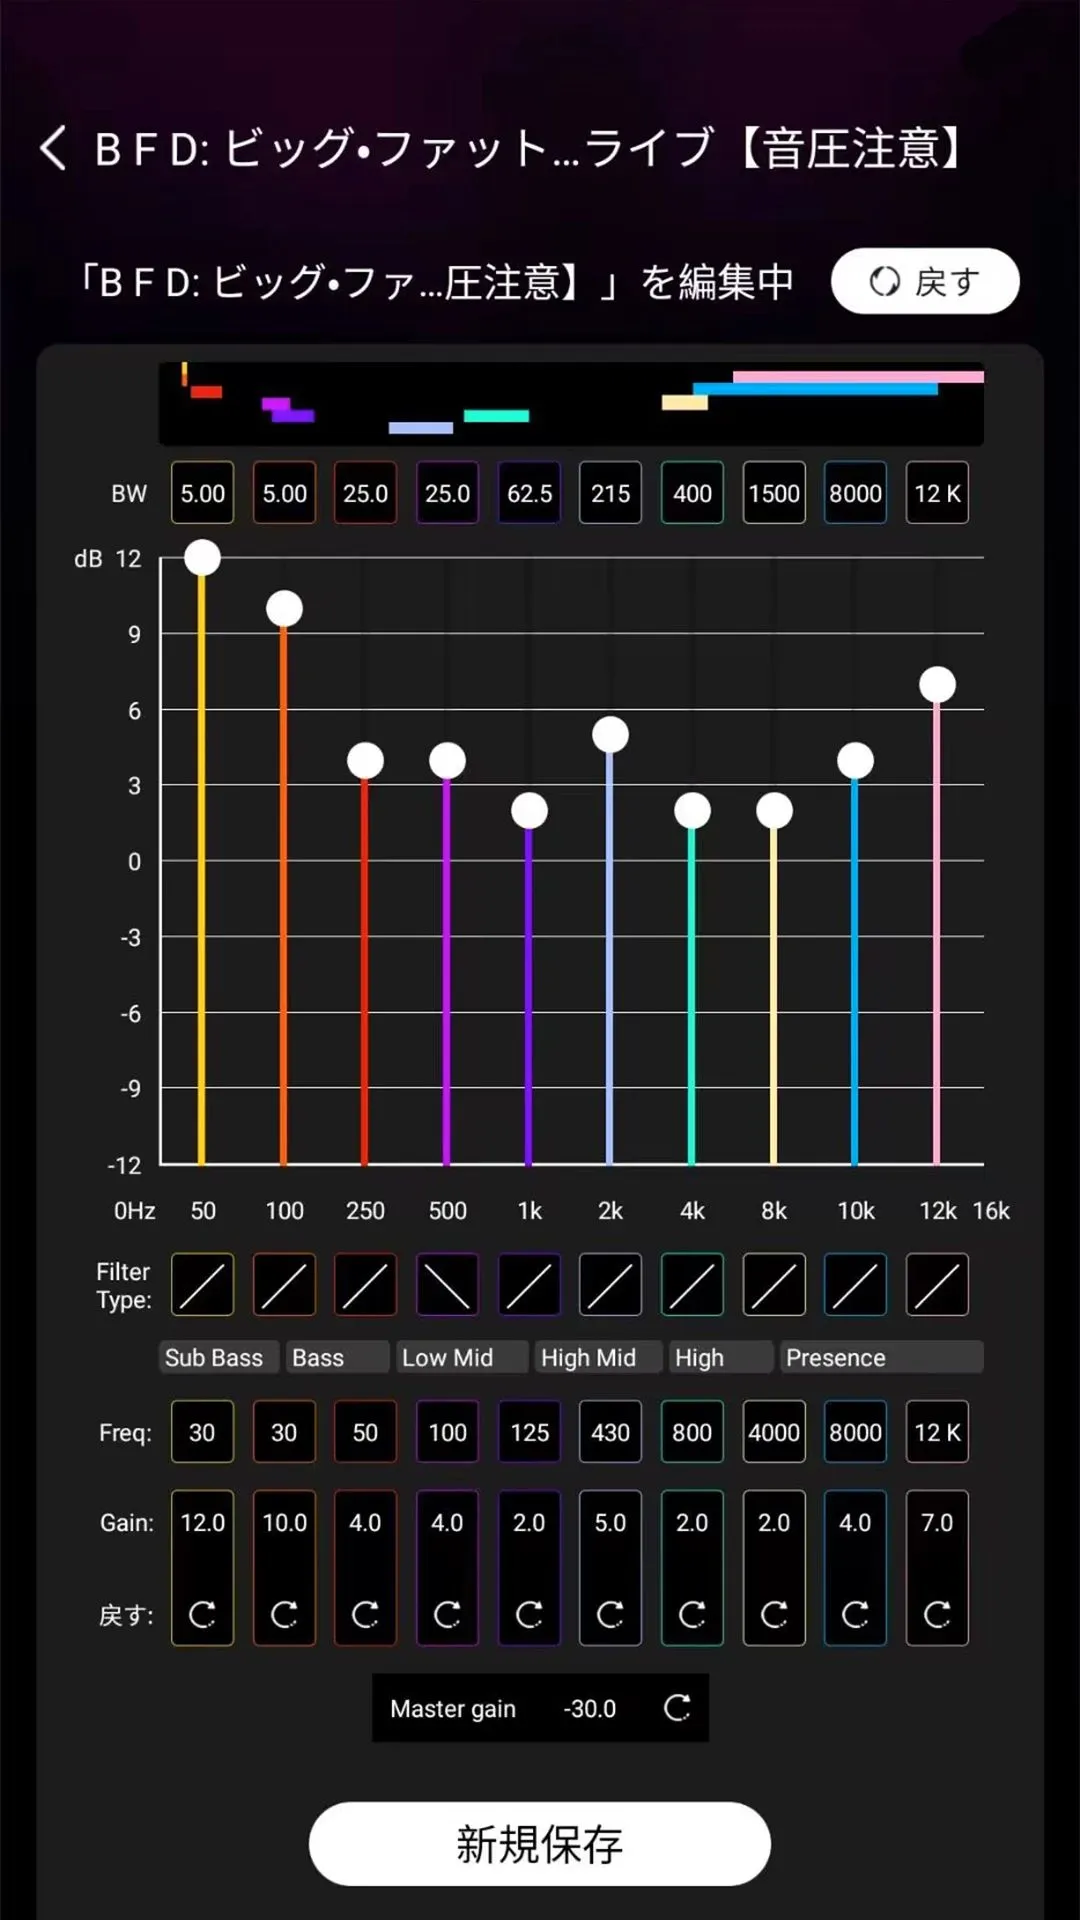This screenshot has width=1080, height=1920.
Task: Select the Bass range label
Action: point(337,1357)
